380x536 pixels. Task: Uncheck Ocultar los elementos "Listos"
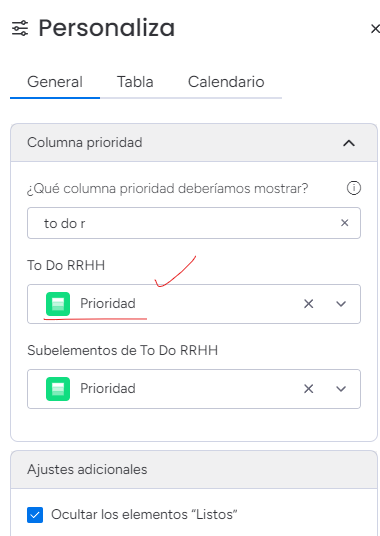(35, 515)
